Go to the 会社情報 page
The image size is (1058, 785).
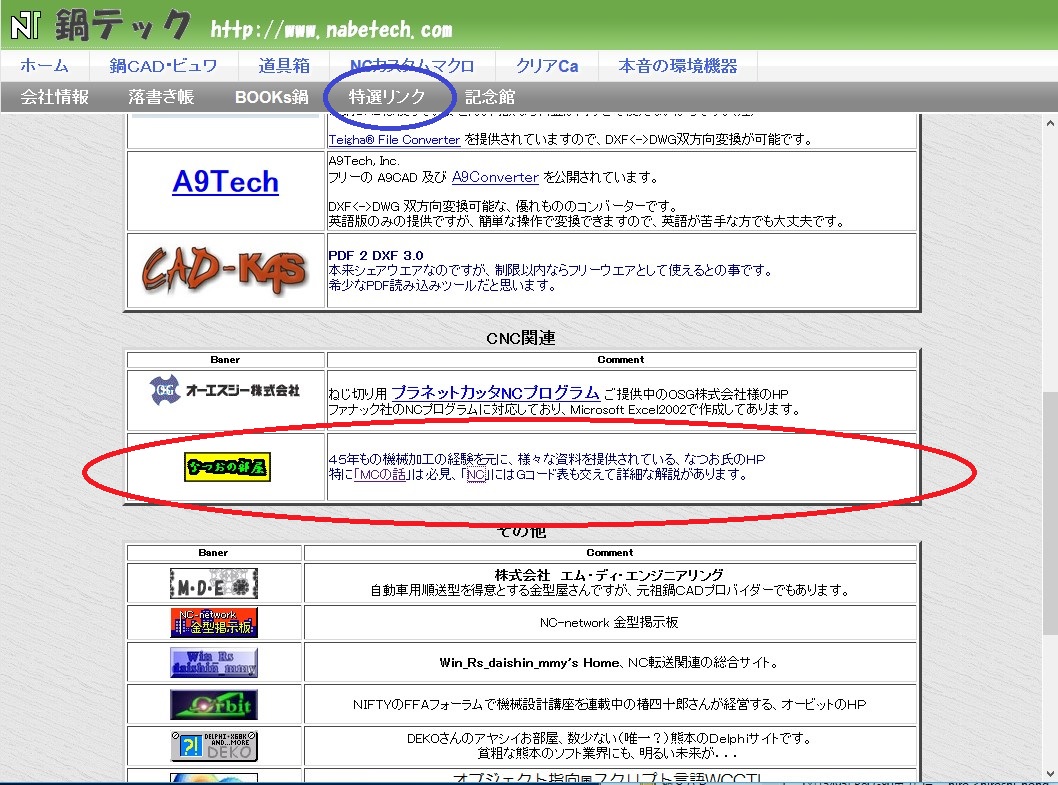pyautogui.click(x=55, y=97)
